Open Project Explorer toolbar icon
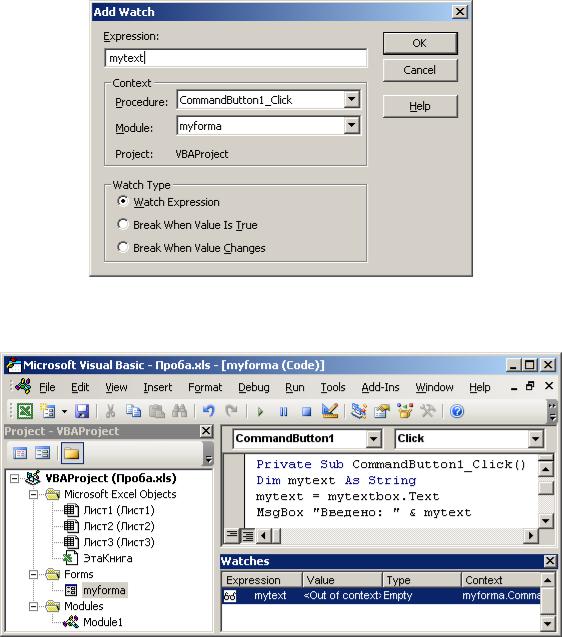 point(359,411)
